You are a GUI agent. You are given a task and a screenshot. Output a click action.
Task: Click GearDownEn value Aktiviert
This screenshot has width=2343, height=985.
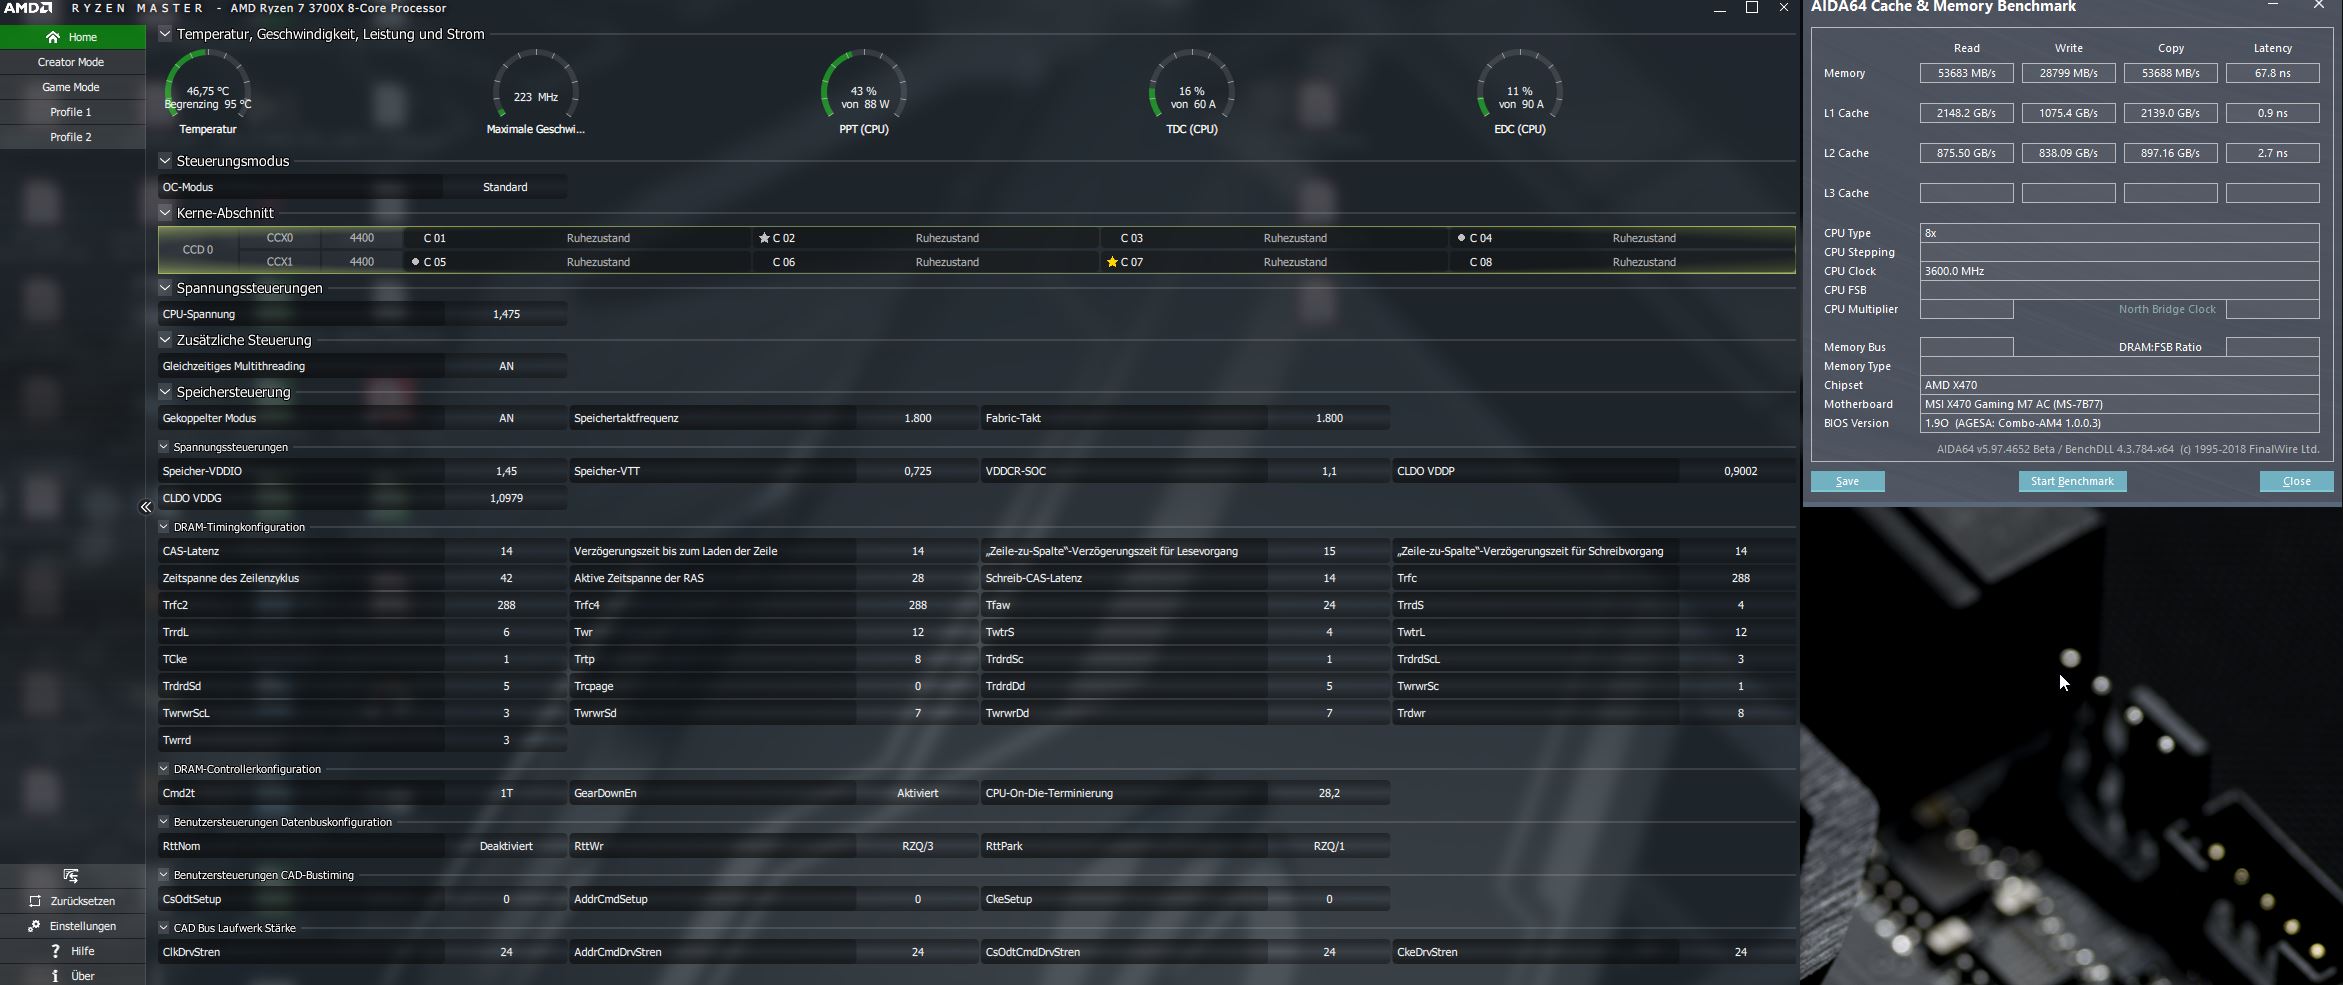[917, 793]
